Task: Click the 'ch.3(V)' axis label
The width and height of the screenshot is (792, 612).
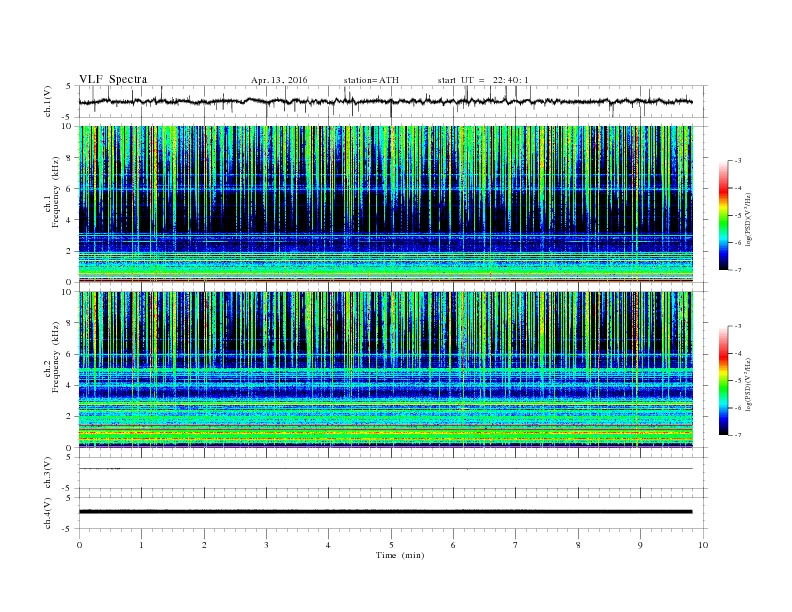Action: [48, 473]
